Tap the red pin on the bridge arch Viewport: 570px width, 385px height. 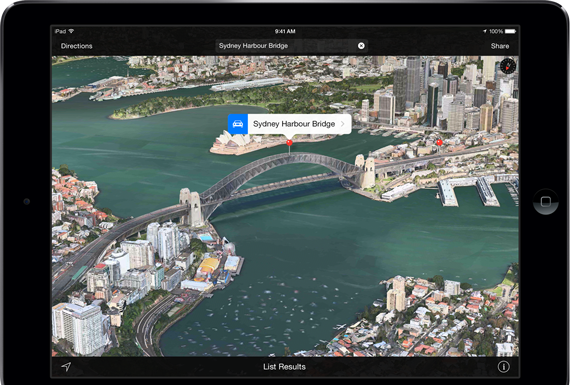pos(289,143)
